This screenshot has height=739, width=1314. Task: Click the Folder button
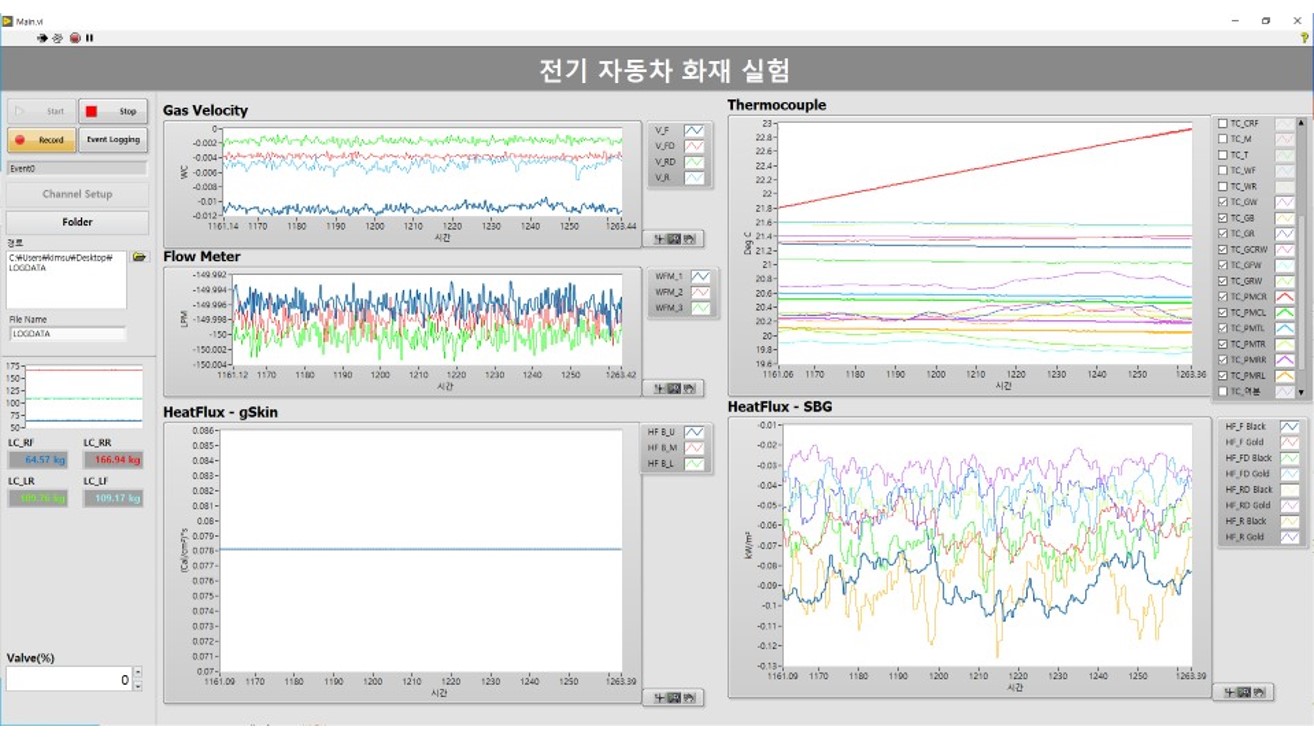point(77,222)
